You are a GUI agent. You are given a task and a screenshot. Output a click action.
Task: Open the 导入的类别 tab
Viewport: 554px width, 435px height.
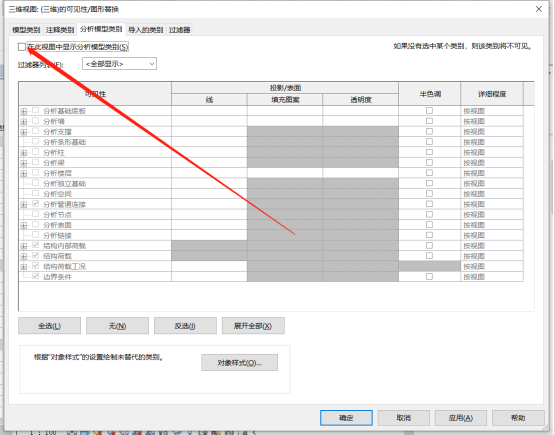point(146,30)
